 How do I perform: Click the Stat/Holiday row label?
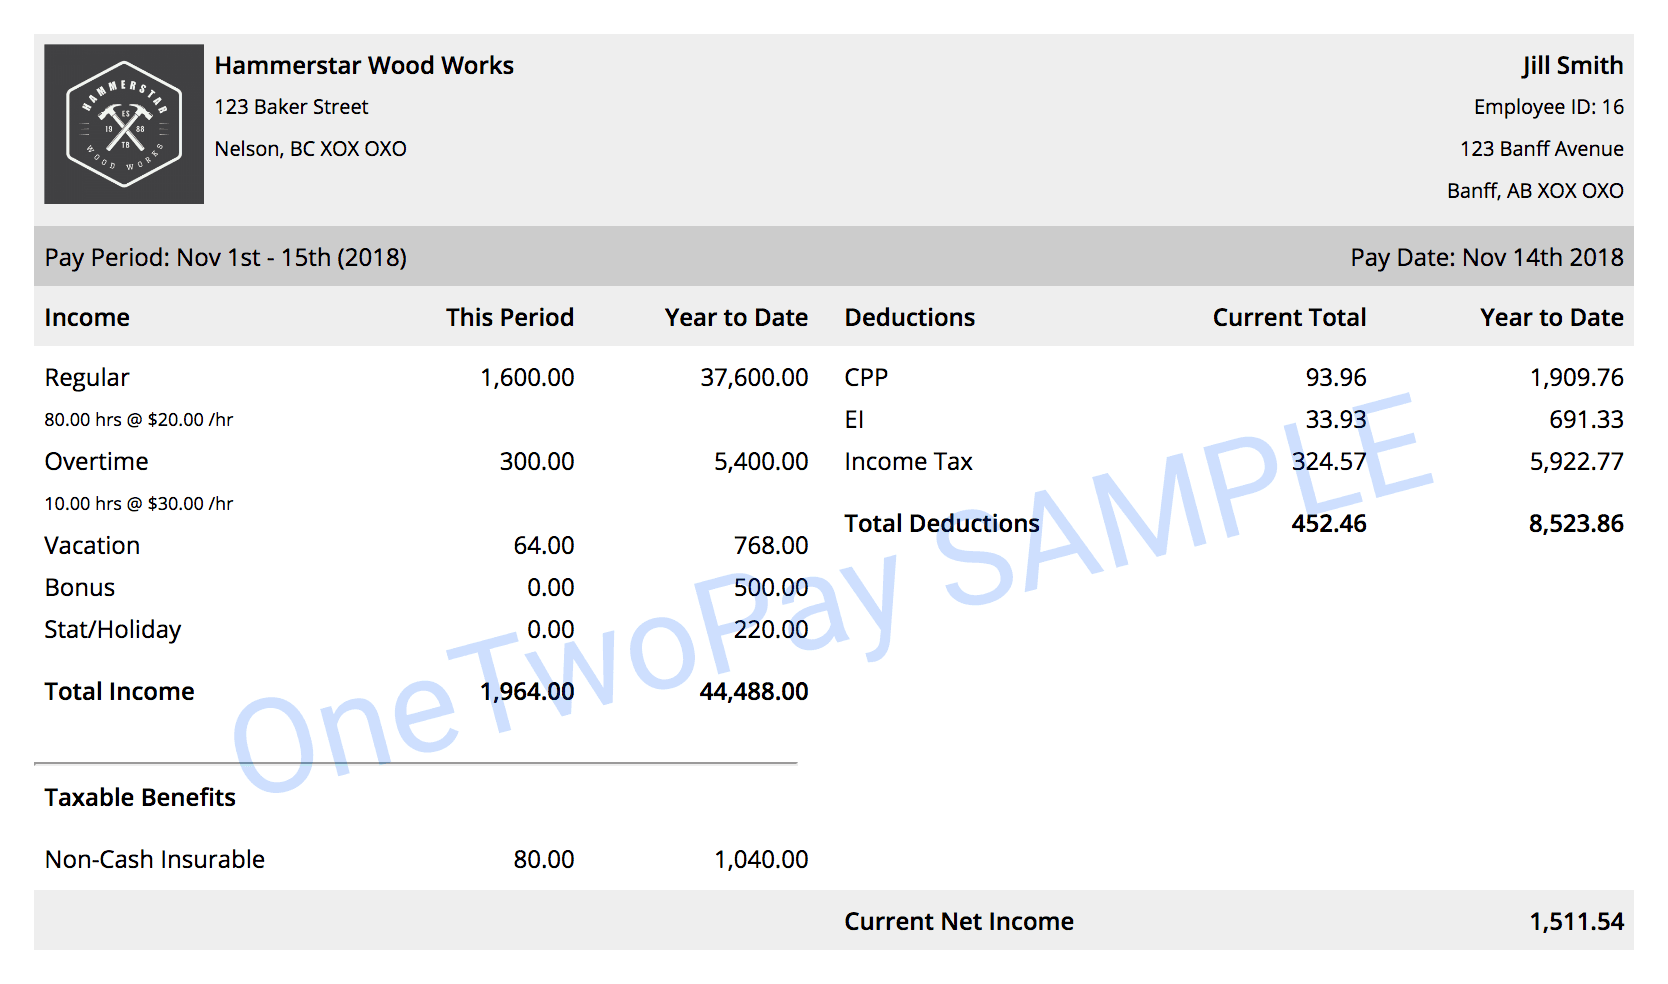point(113,630)
